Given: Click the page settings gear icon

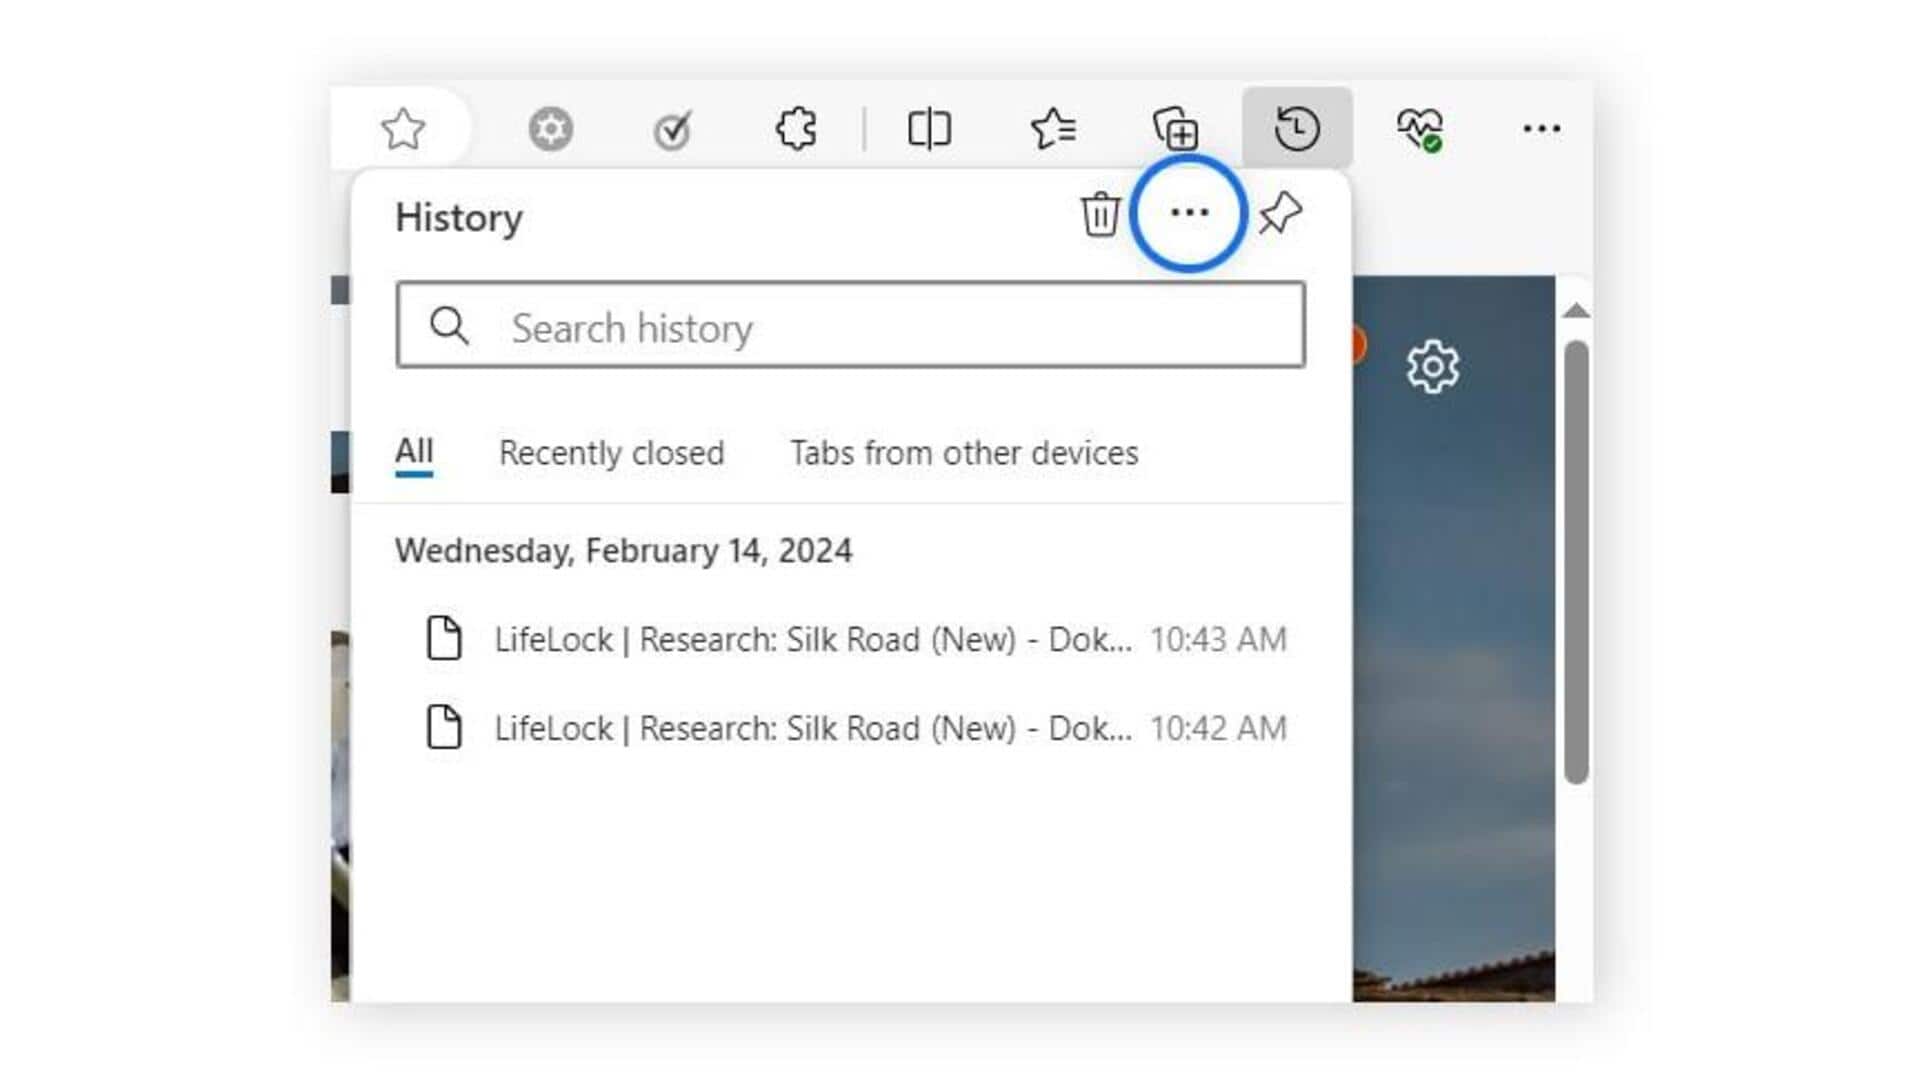Looking at the screenshot, I should [x=1432, y=367].
